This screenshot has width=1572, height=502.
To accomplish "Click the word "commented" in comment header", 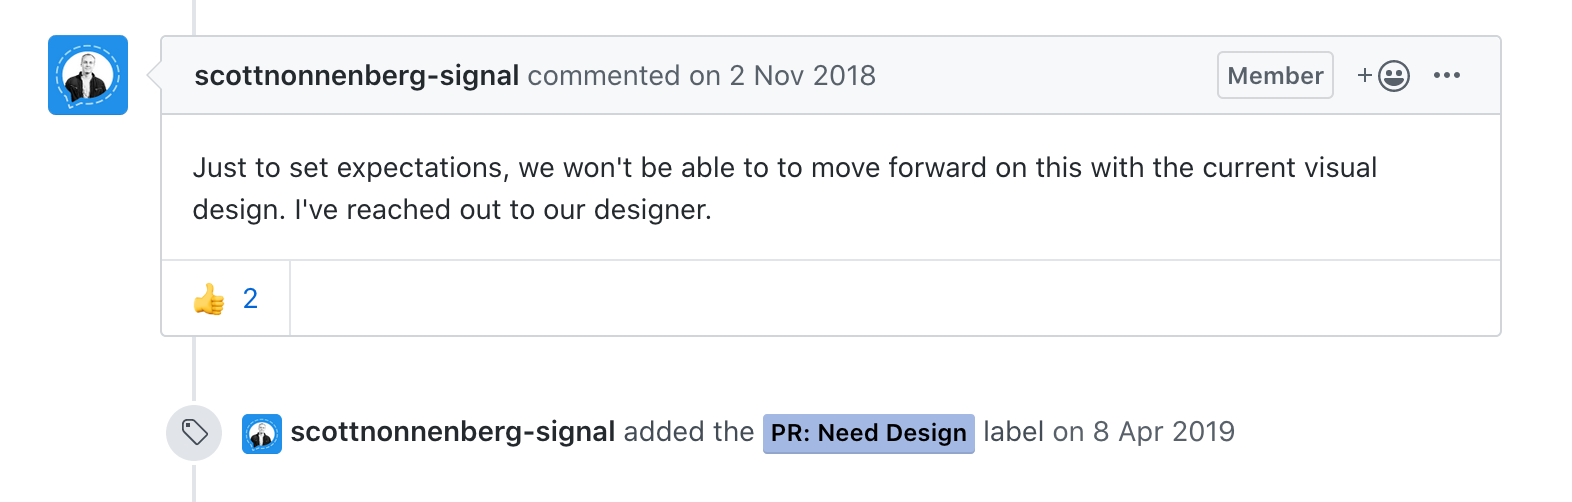I will [x=604, y=76].
